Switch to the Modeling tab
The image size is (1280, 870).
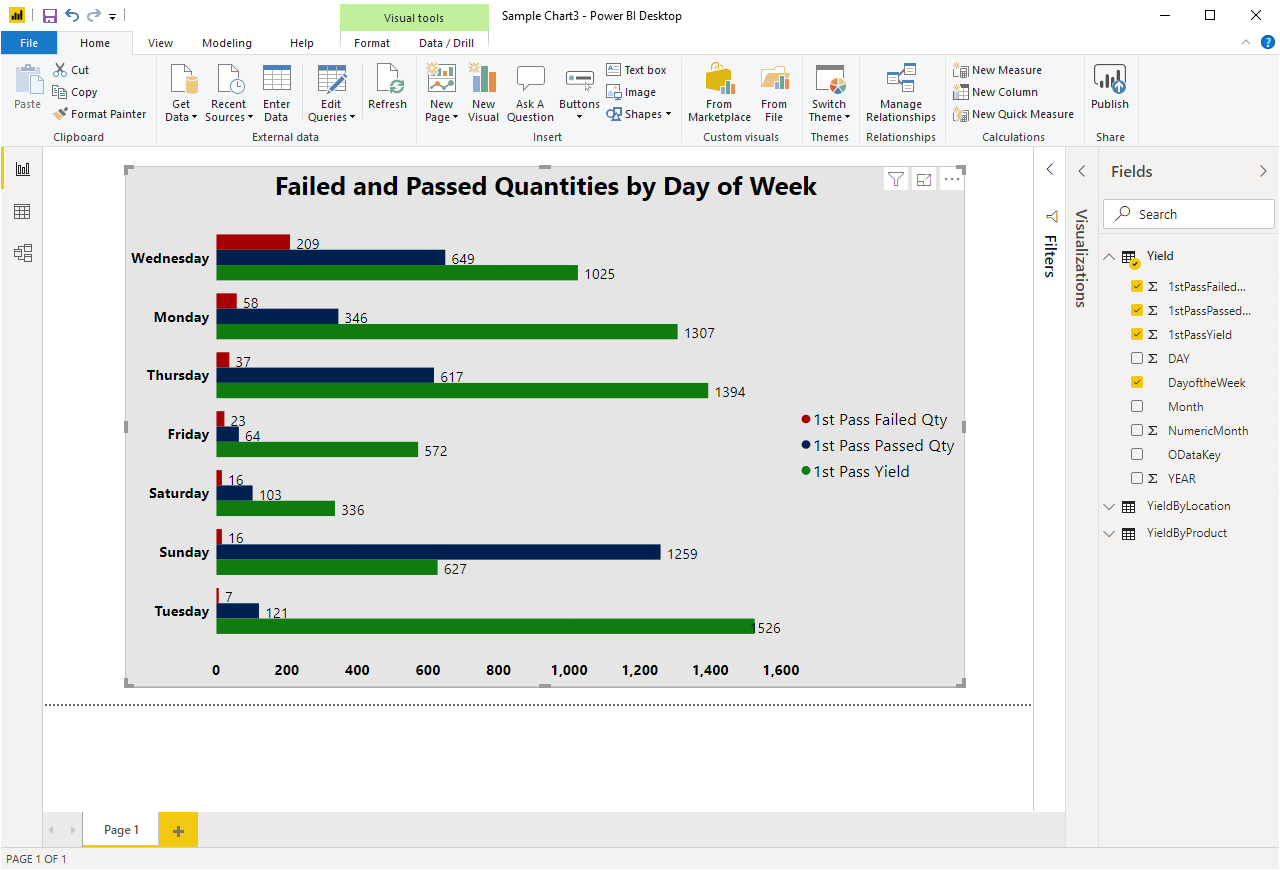pyautogui.click(x=226, y=43)
